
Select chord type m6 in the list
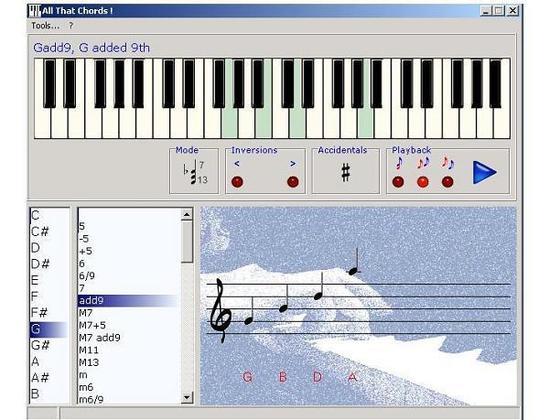pos(86,387)
